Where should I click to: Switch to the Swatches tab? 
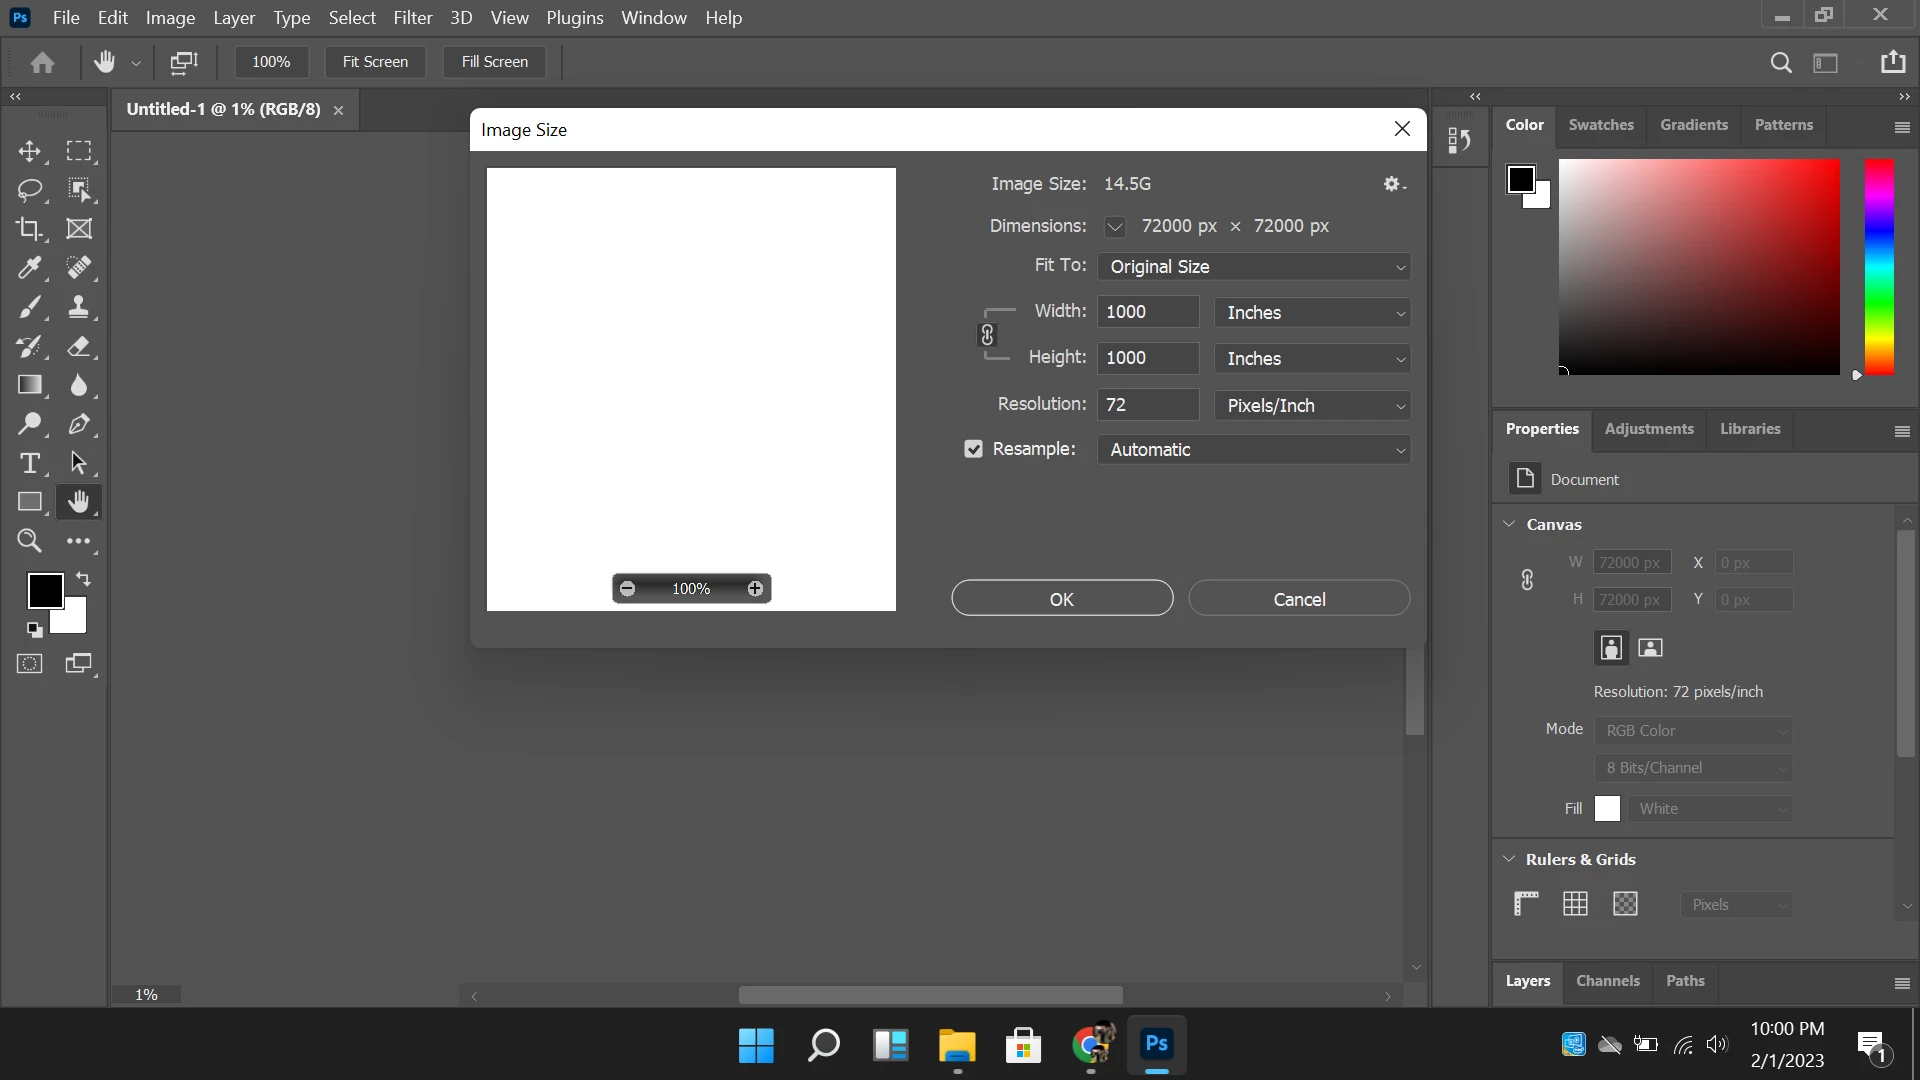[x=1600, y=125]
